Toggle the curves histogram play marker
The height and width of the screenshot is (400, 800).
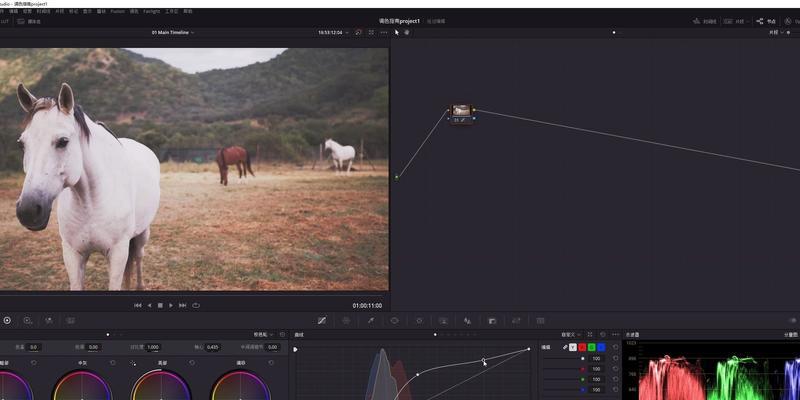[295, 349]
